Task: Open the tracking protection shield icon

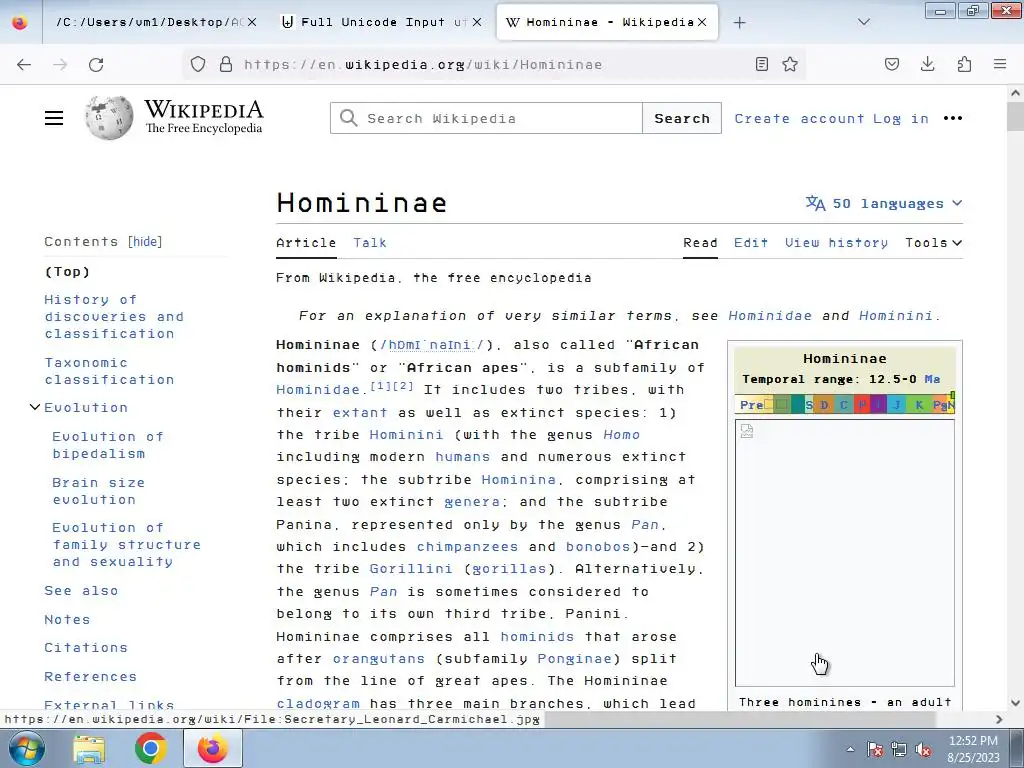Action: (x=198, y=64)
